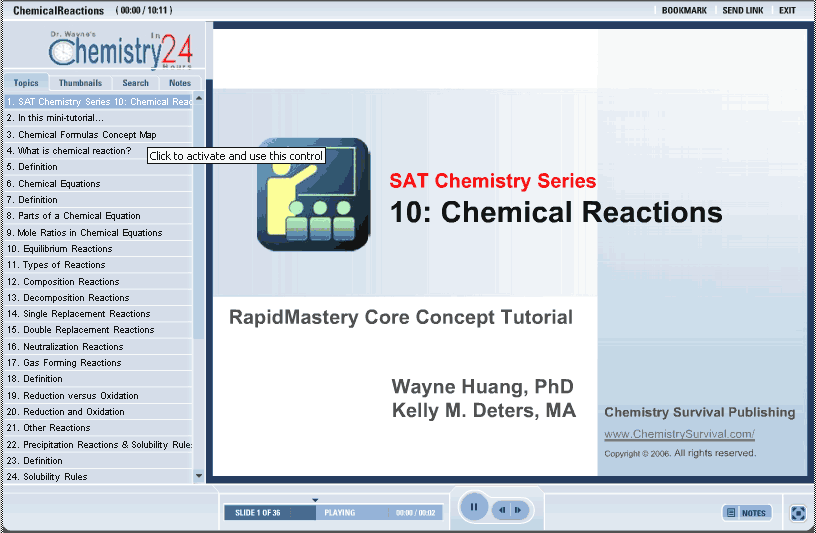The width and height of the screenshot is (816, 533).
Task: Open the Notes button in bottom bar
Action: click(x=747, y=513)
